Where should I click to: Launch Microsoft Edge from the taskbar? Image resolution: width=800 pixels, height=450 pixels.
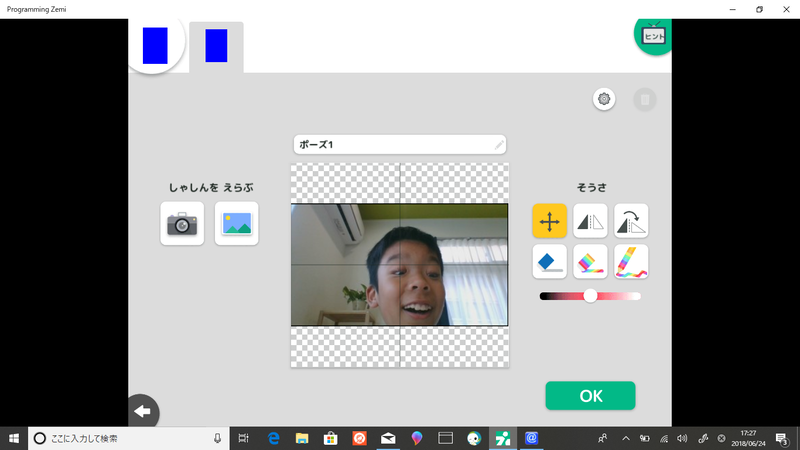pyautogui.click(x=273, y=438)
